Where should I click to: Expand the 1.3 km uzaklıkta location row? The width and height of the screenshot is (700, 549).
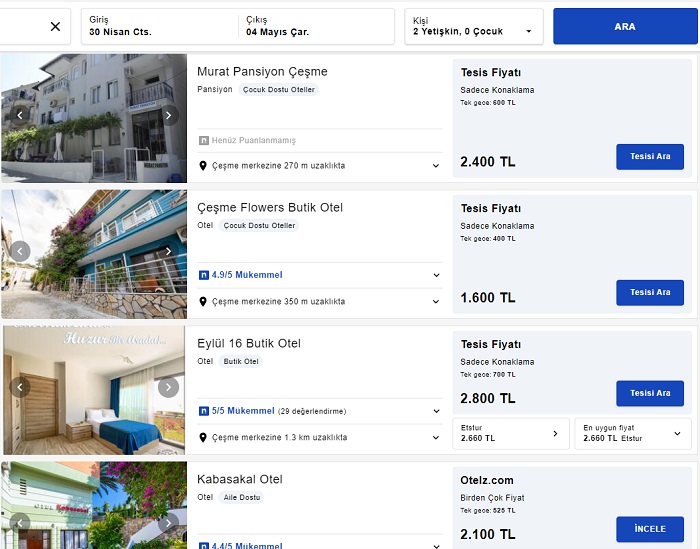pyautogui.click(x=436, y=437)
